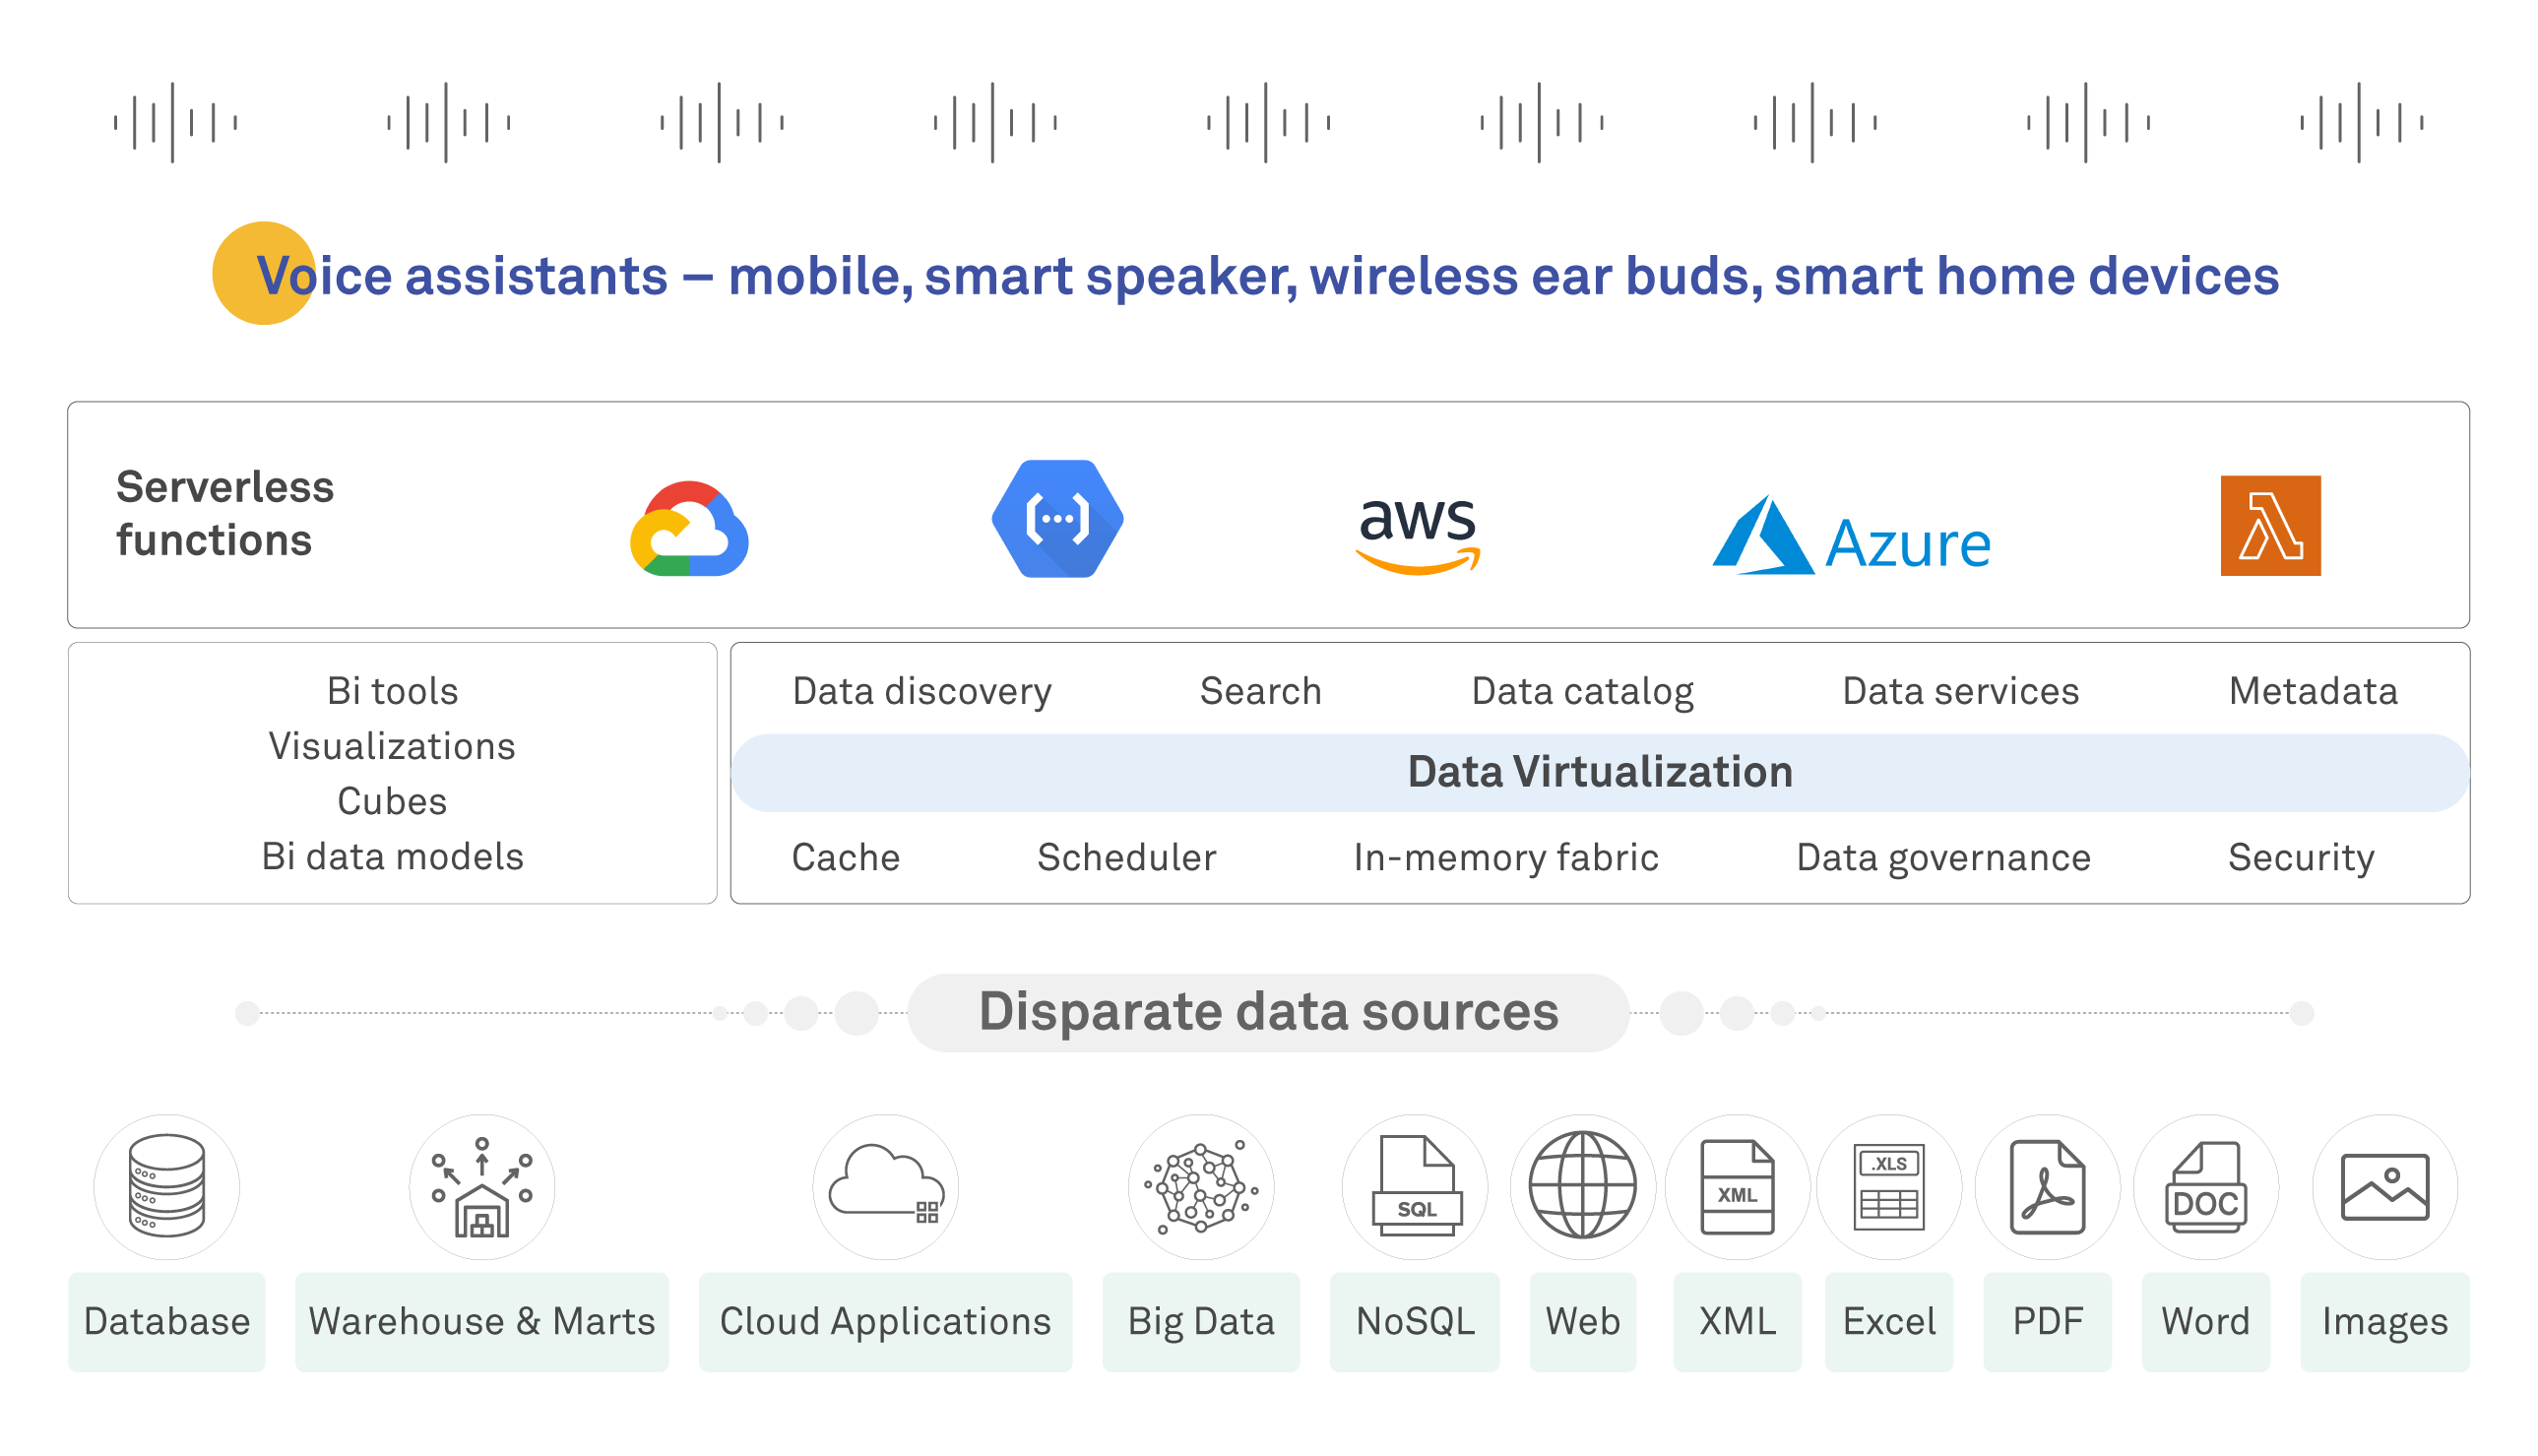Click the Data Virtualization banner
The width and height of the screenshot is (2538, 1456).
[1599, 772]
